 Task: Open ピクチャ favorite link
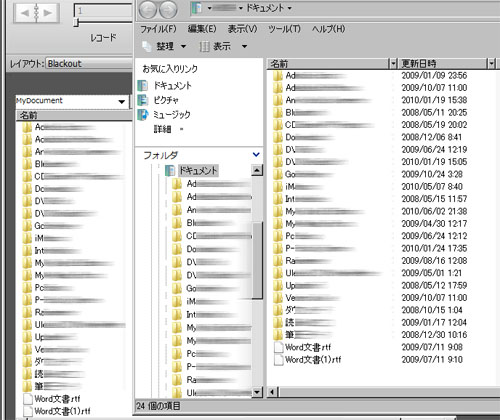[x=166, y=100]
